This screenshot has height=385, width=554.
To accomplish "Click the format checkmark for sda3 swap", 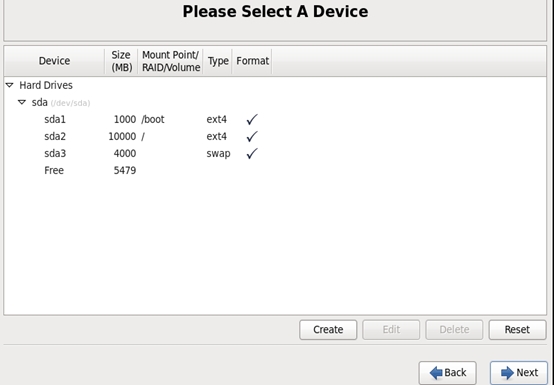I will [252, 153].
